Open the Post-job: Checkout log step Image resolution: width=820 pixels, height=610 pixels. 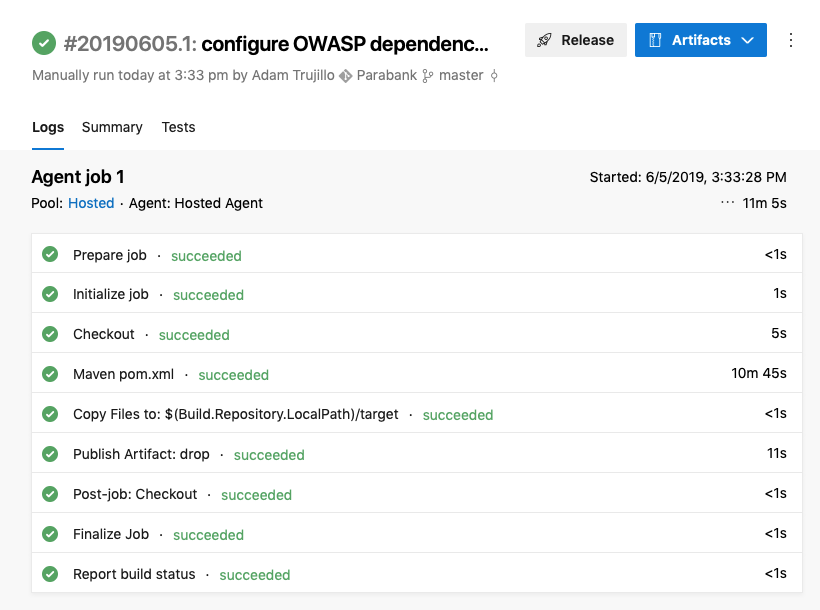tap(417, 493)
